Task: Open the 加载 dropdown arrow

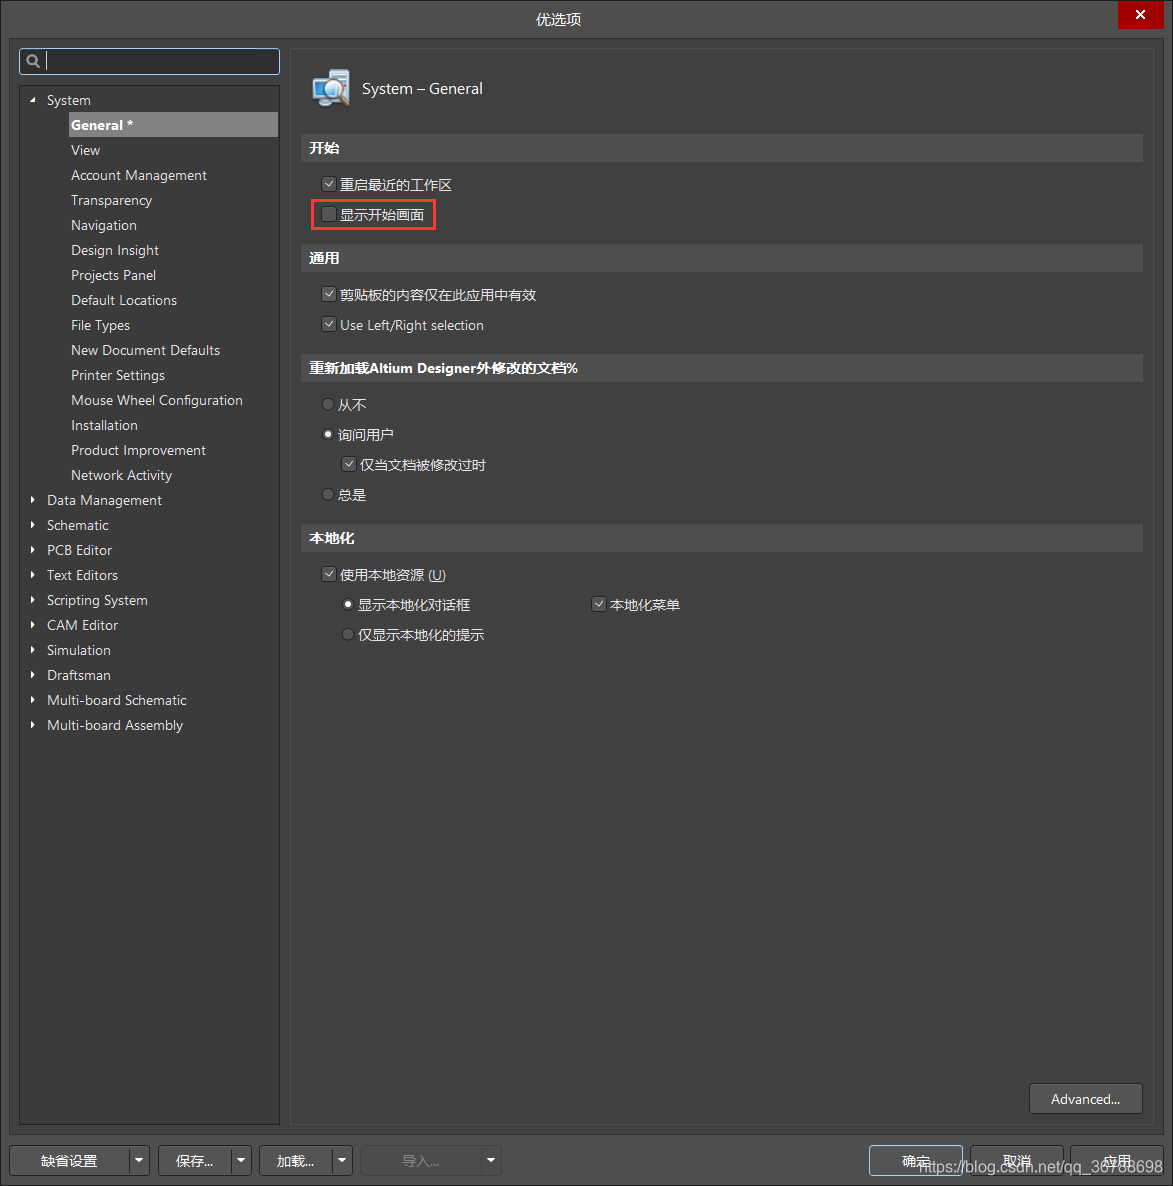Action: (x=343, y=1160)
